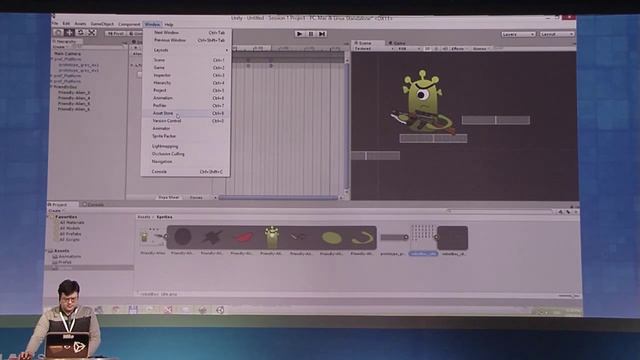Viewport: 640px width, 360px height.
Task: Click the Assets breadcrumb in Project panel
Action: pyautogui.click(x=144, y=217)
